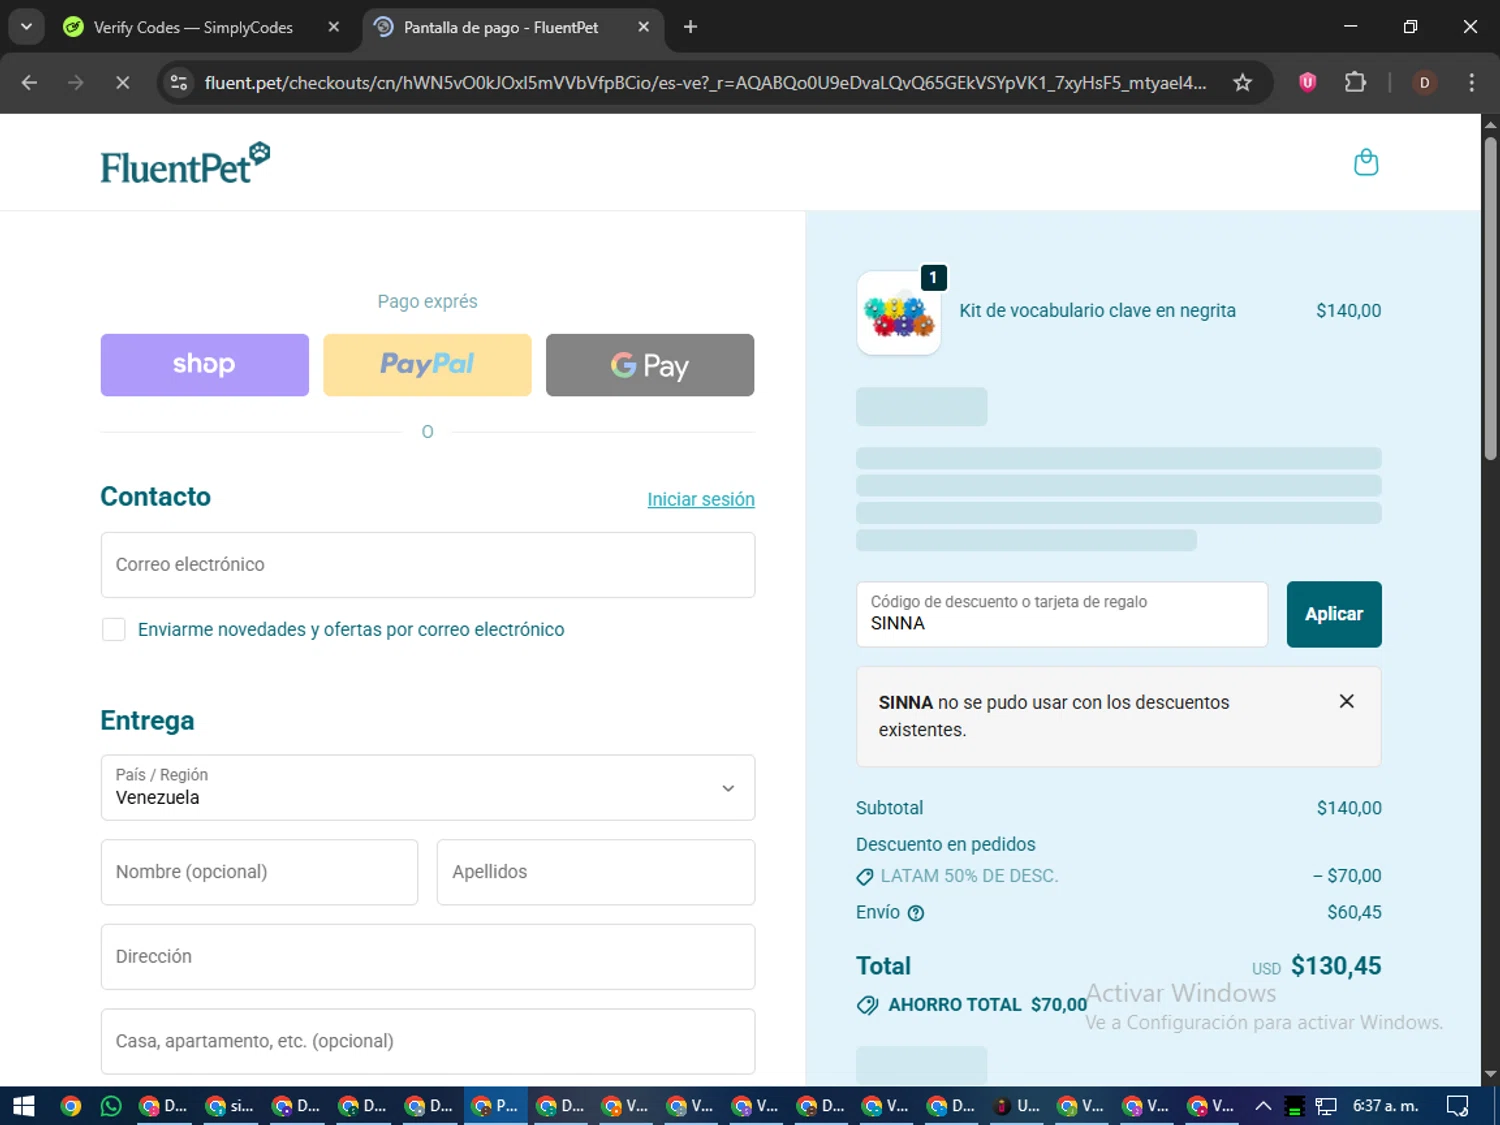Switch to Verify Codes — SimplyCodes tab
Image resolution: width=1500 pixels, height=1125 pixels.
pos(193,28)
